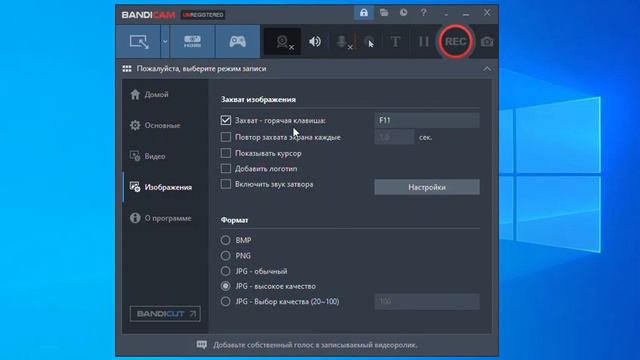This screenshot has width=640, height=360.
Task: Open scheduled recording clock icon
Action: point(404,13)
